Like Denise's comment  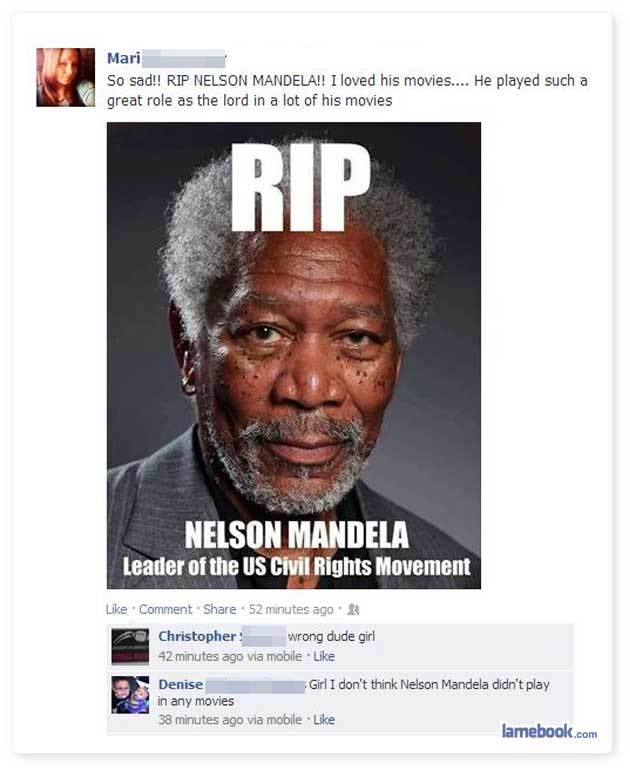coord(324,720)
